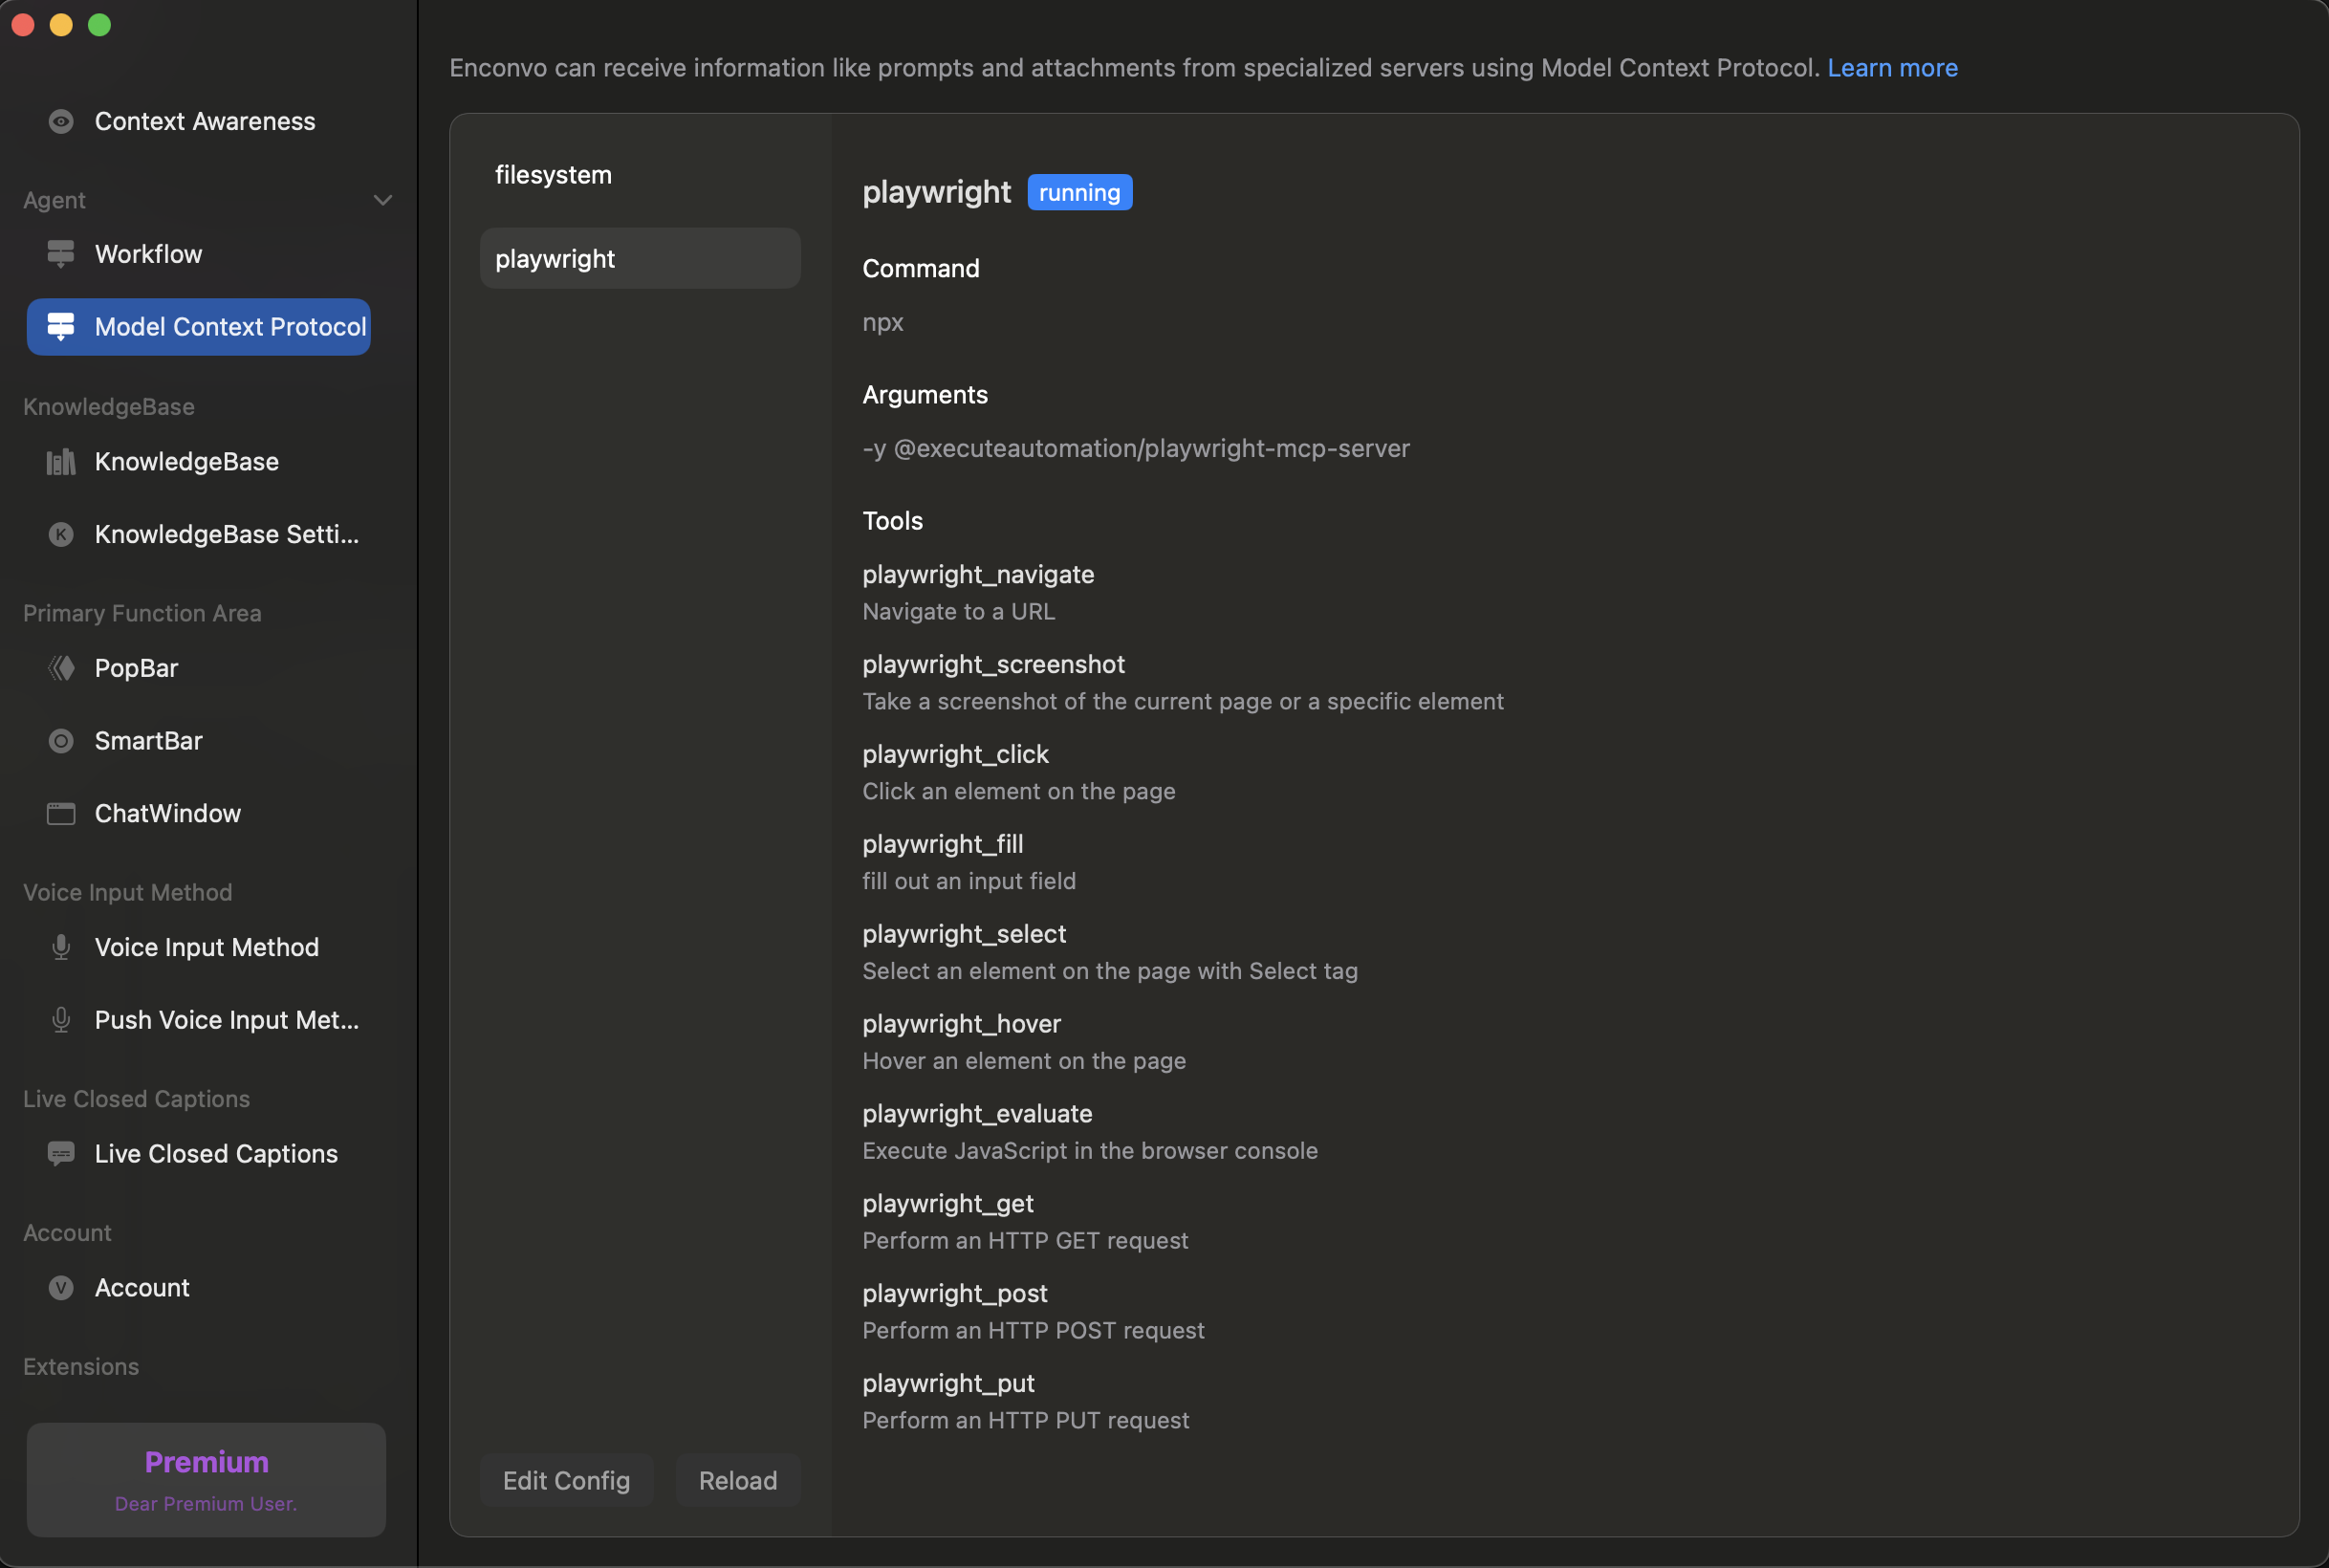Open the Push Voice Input Method settings

pyautogui.click(x=226, y=1020)
